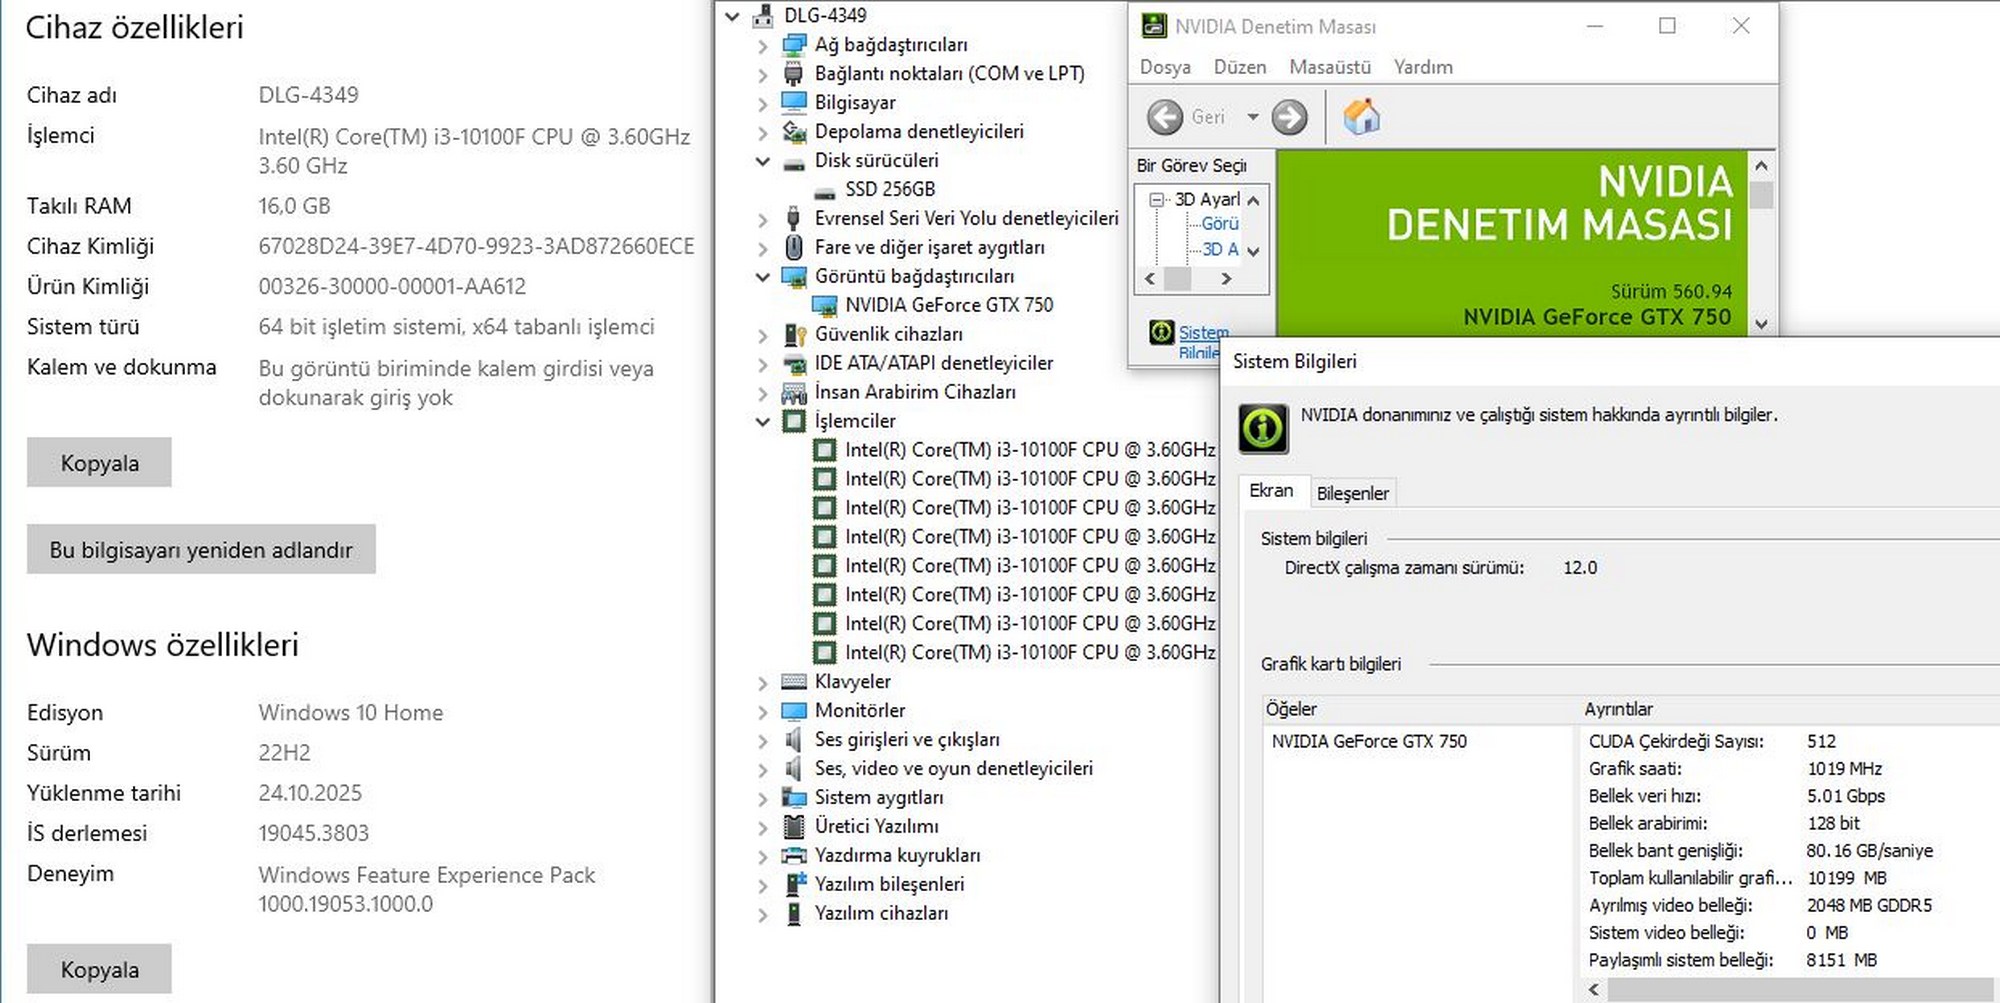Open the back history dropdown arrow
The width and height of the screenshot is (2000, 1003).
(x=1252, y=117)
